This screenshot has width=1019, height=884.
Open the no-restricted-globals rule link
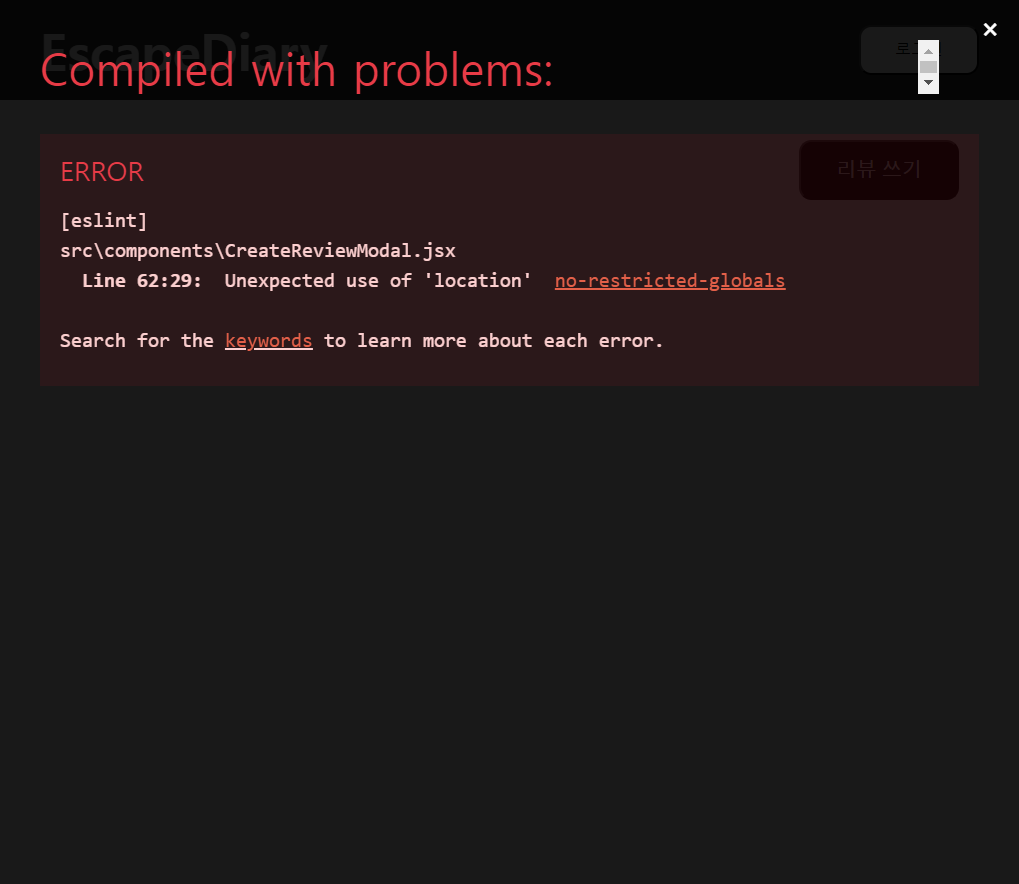point(669,281)
